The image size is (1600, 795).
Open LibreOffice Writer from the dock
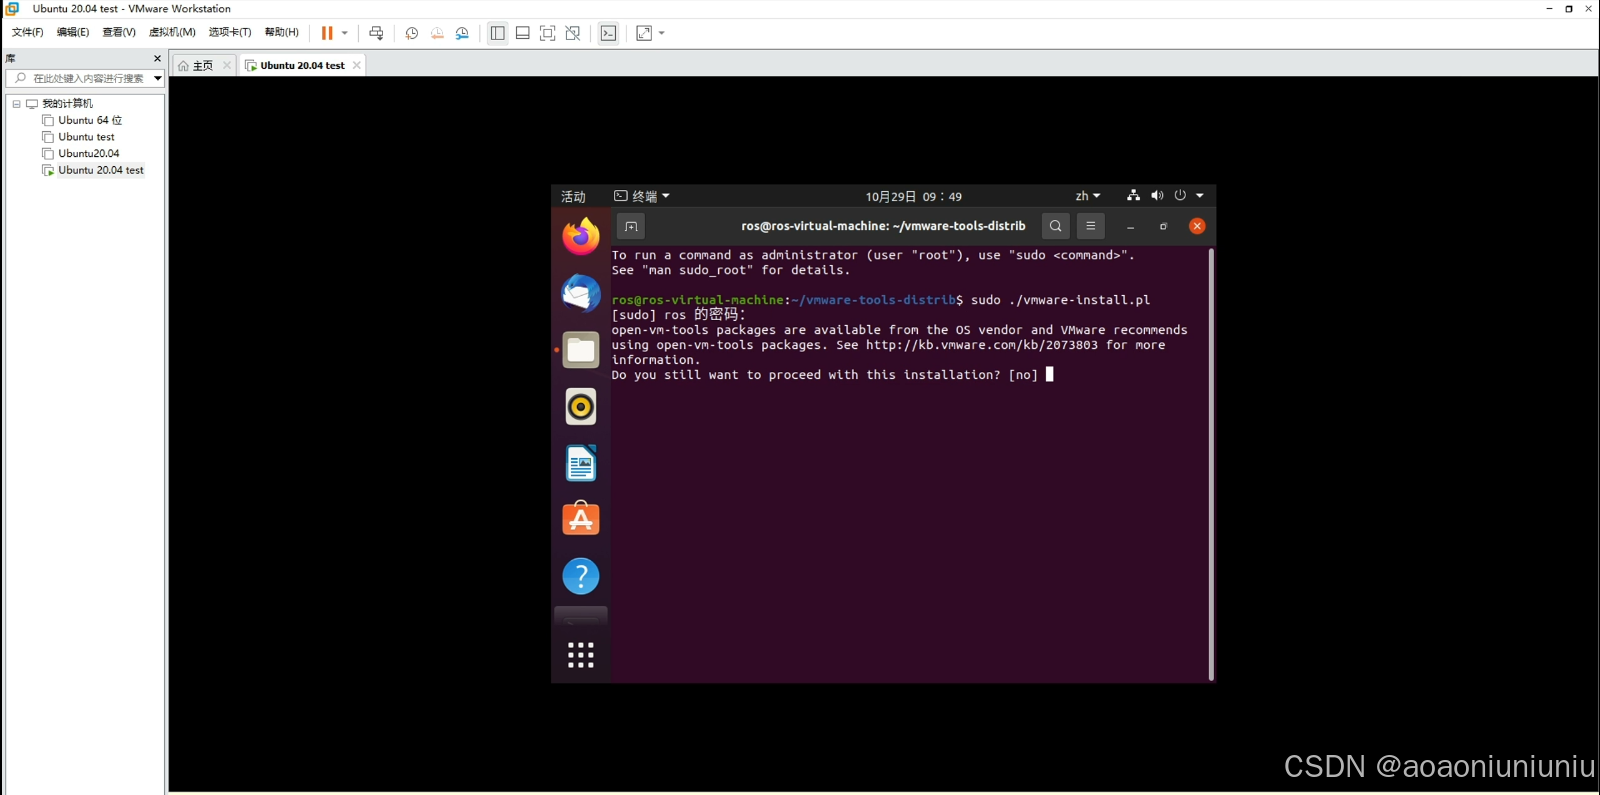coord(581,463)
